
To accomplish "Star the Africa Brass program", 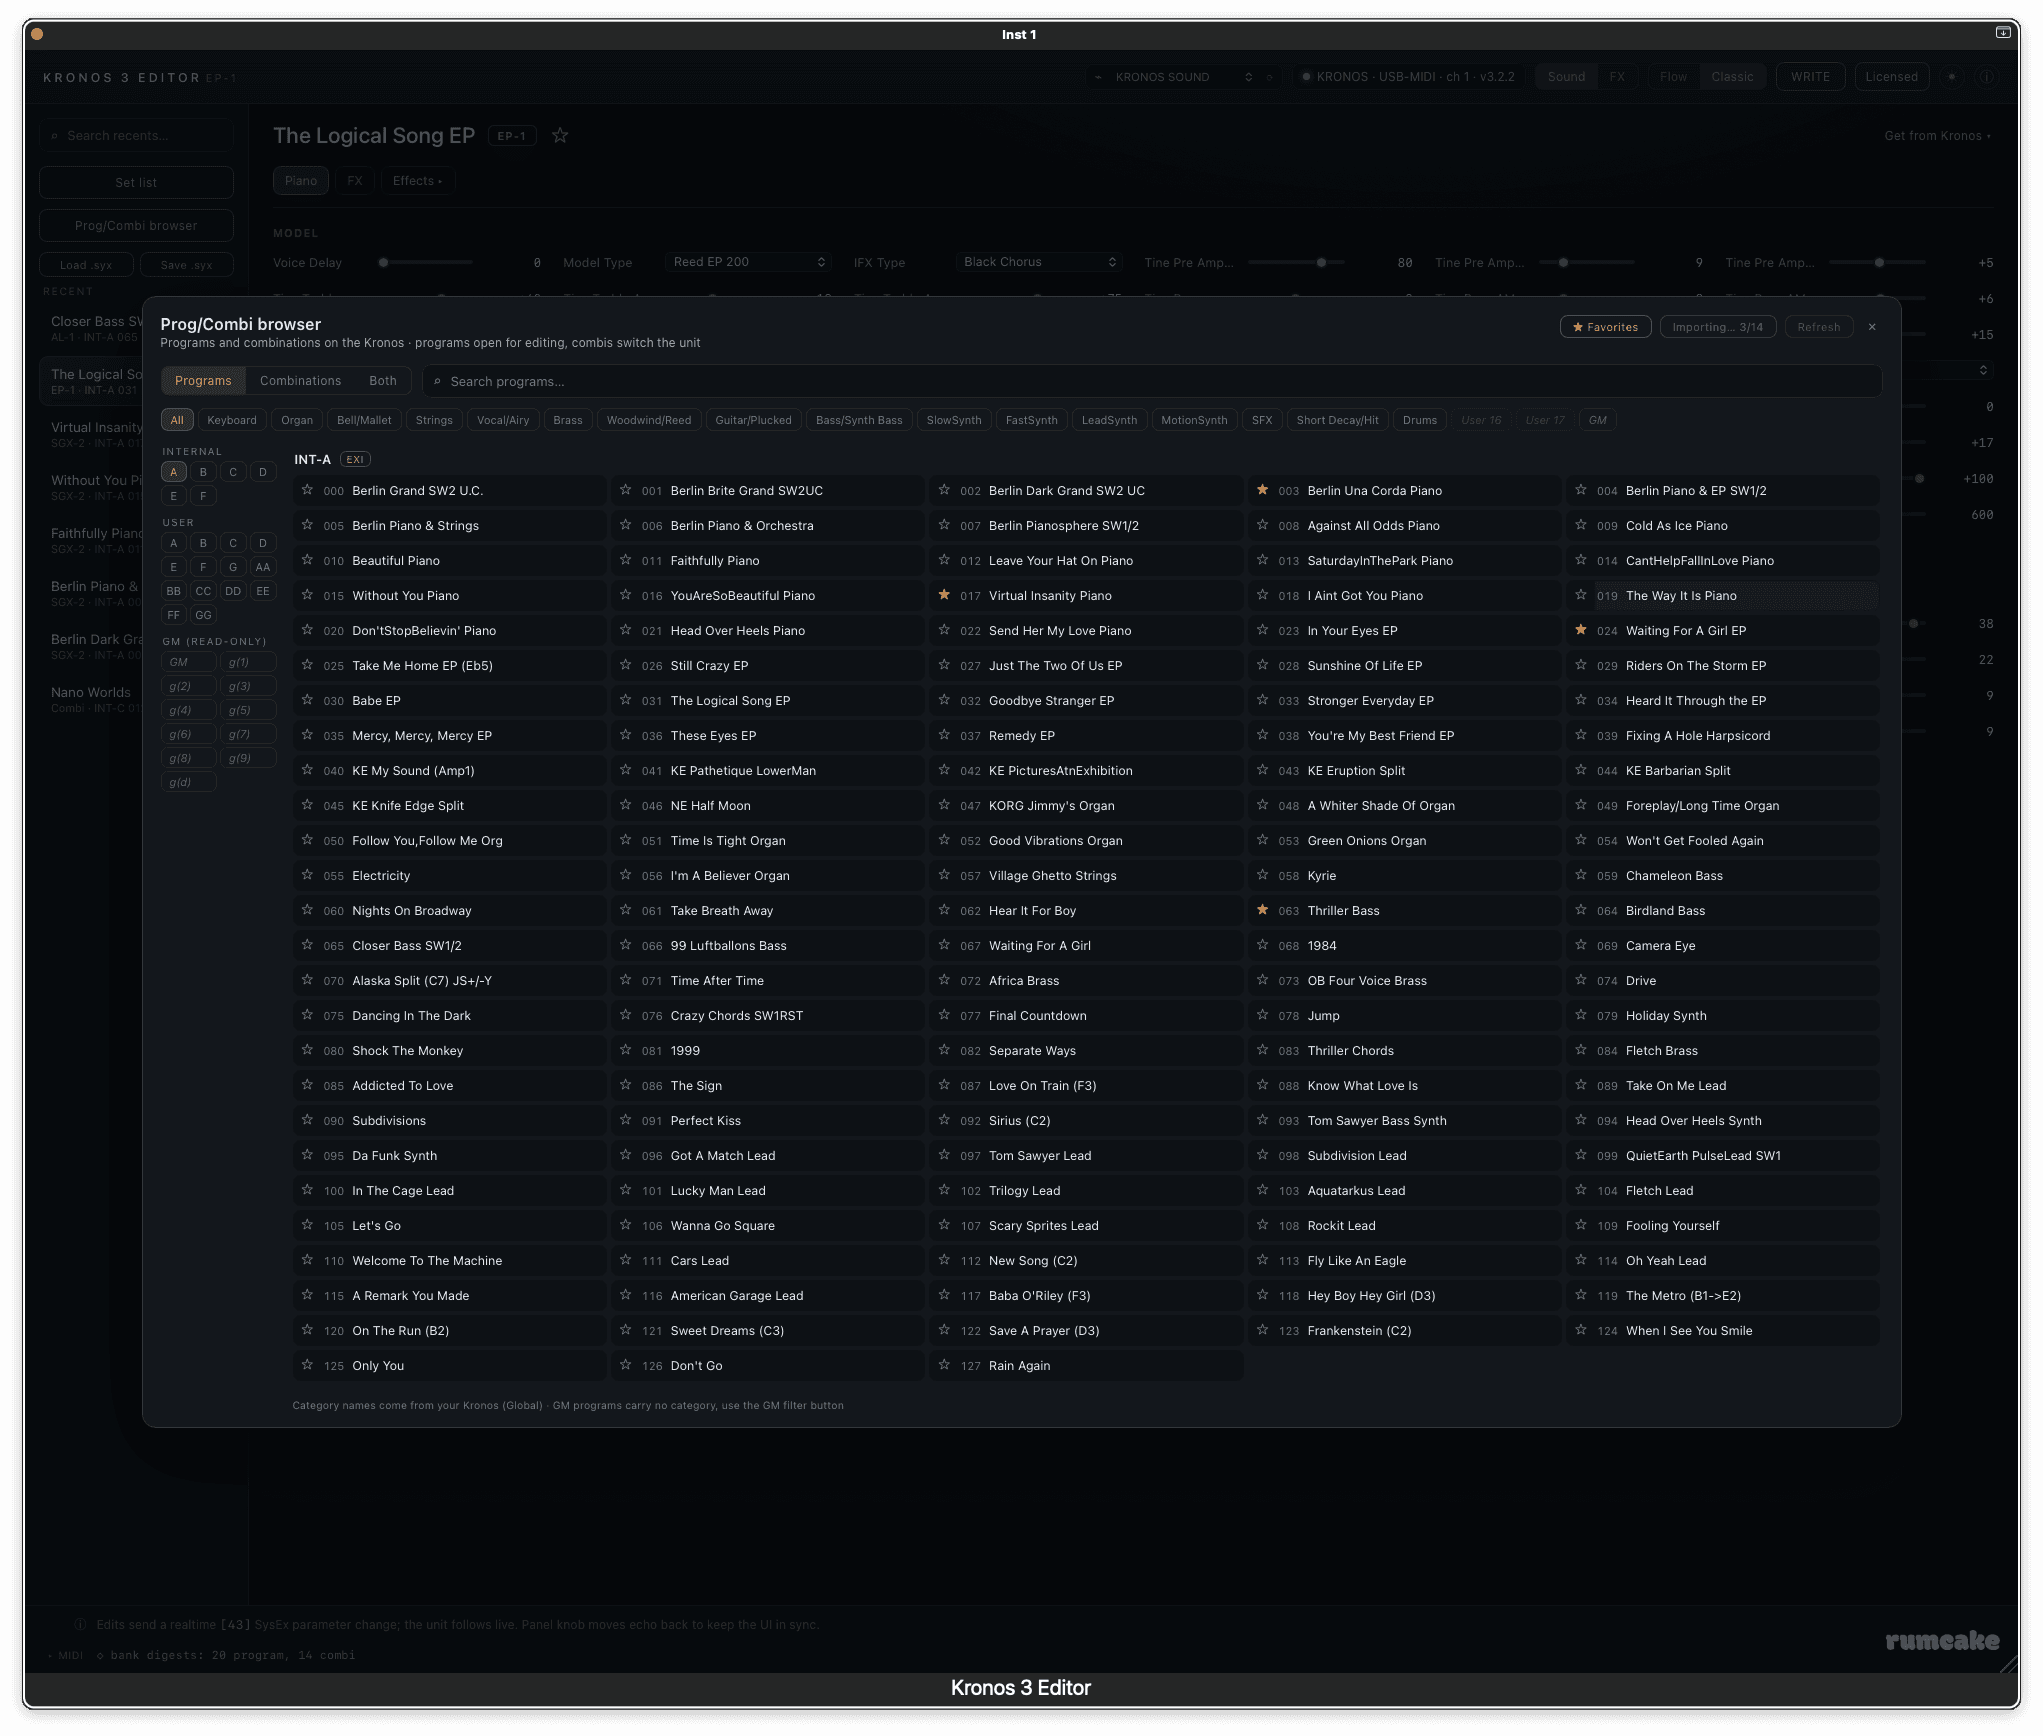I will pyautogui.click(x=944, y=980).
